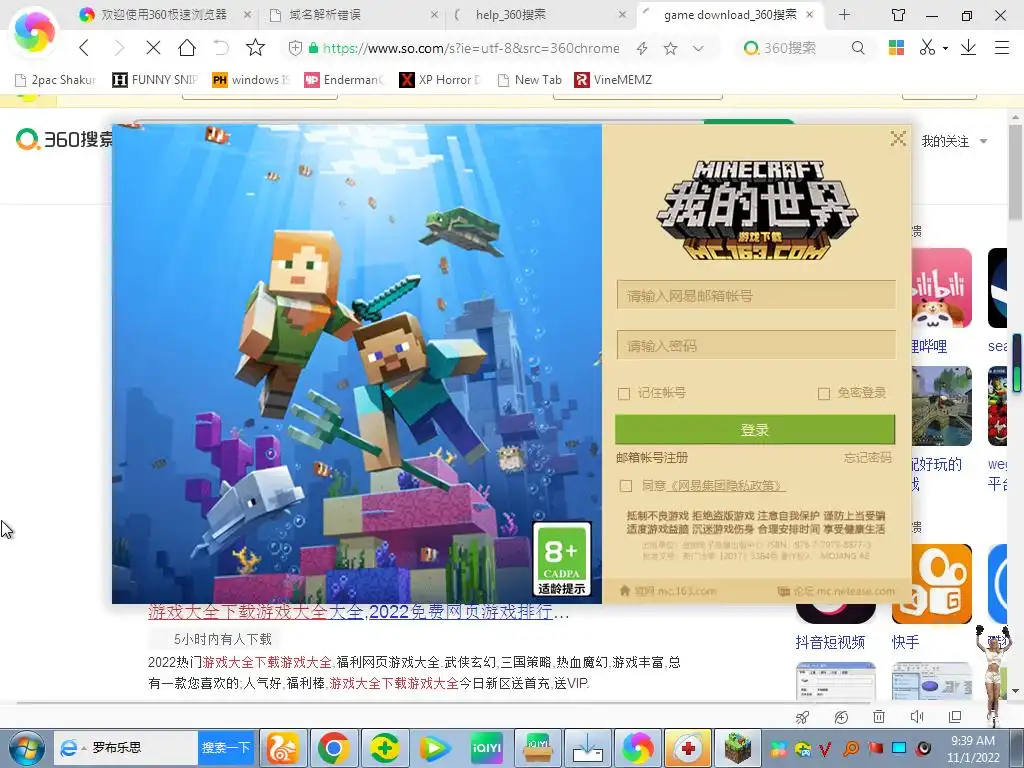This screenshot has height=768, width=1024.
Task: Open the 网易集团隐私政策 link
Action: point(728,486)
